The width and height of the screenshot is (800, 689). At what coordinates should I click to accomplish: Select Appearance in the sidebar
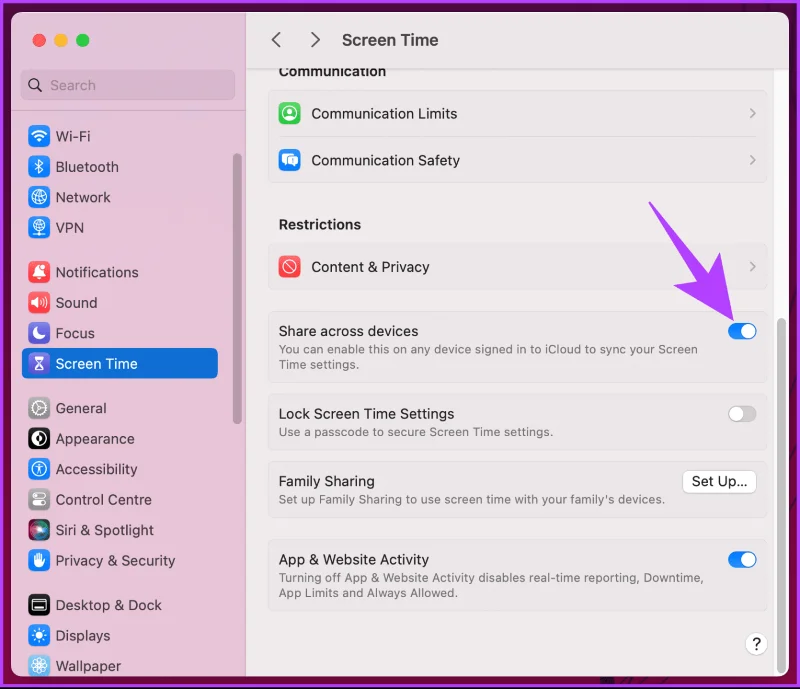[x=120, y=438]
